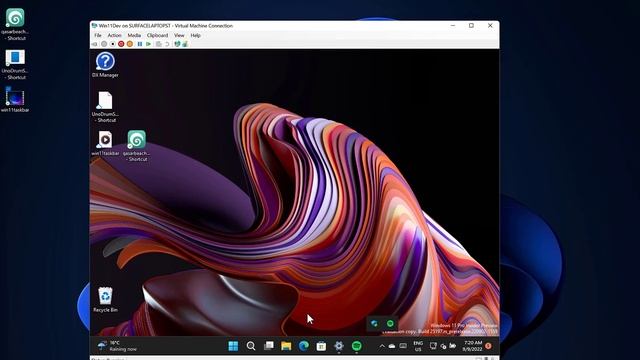Click the OneDrive cloud tray icon
The height and width of the screenshot is (360, 640).
tap(392, 346)
